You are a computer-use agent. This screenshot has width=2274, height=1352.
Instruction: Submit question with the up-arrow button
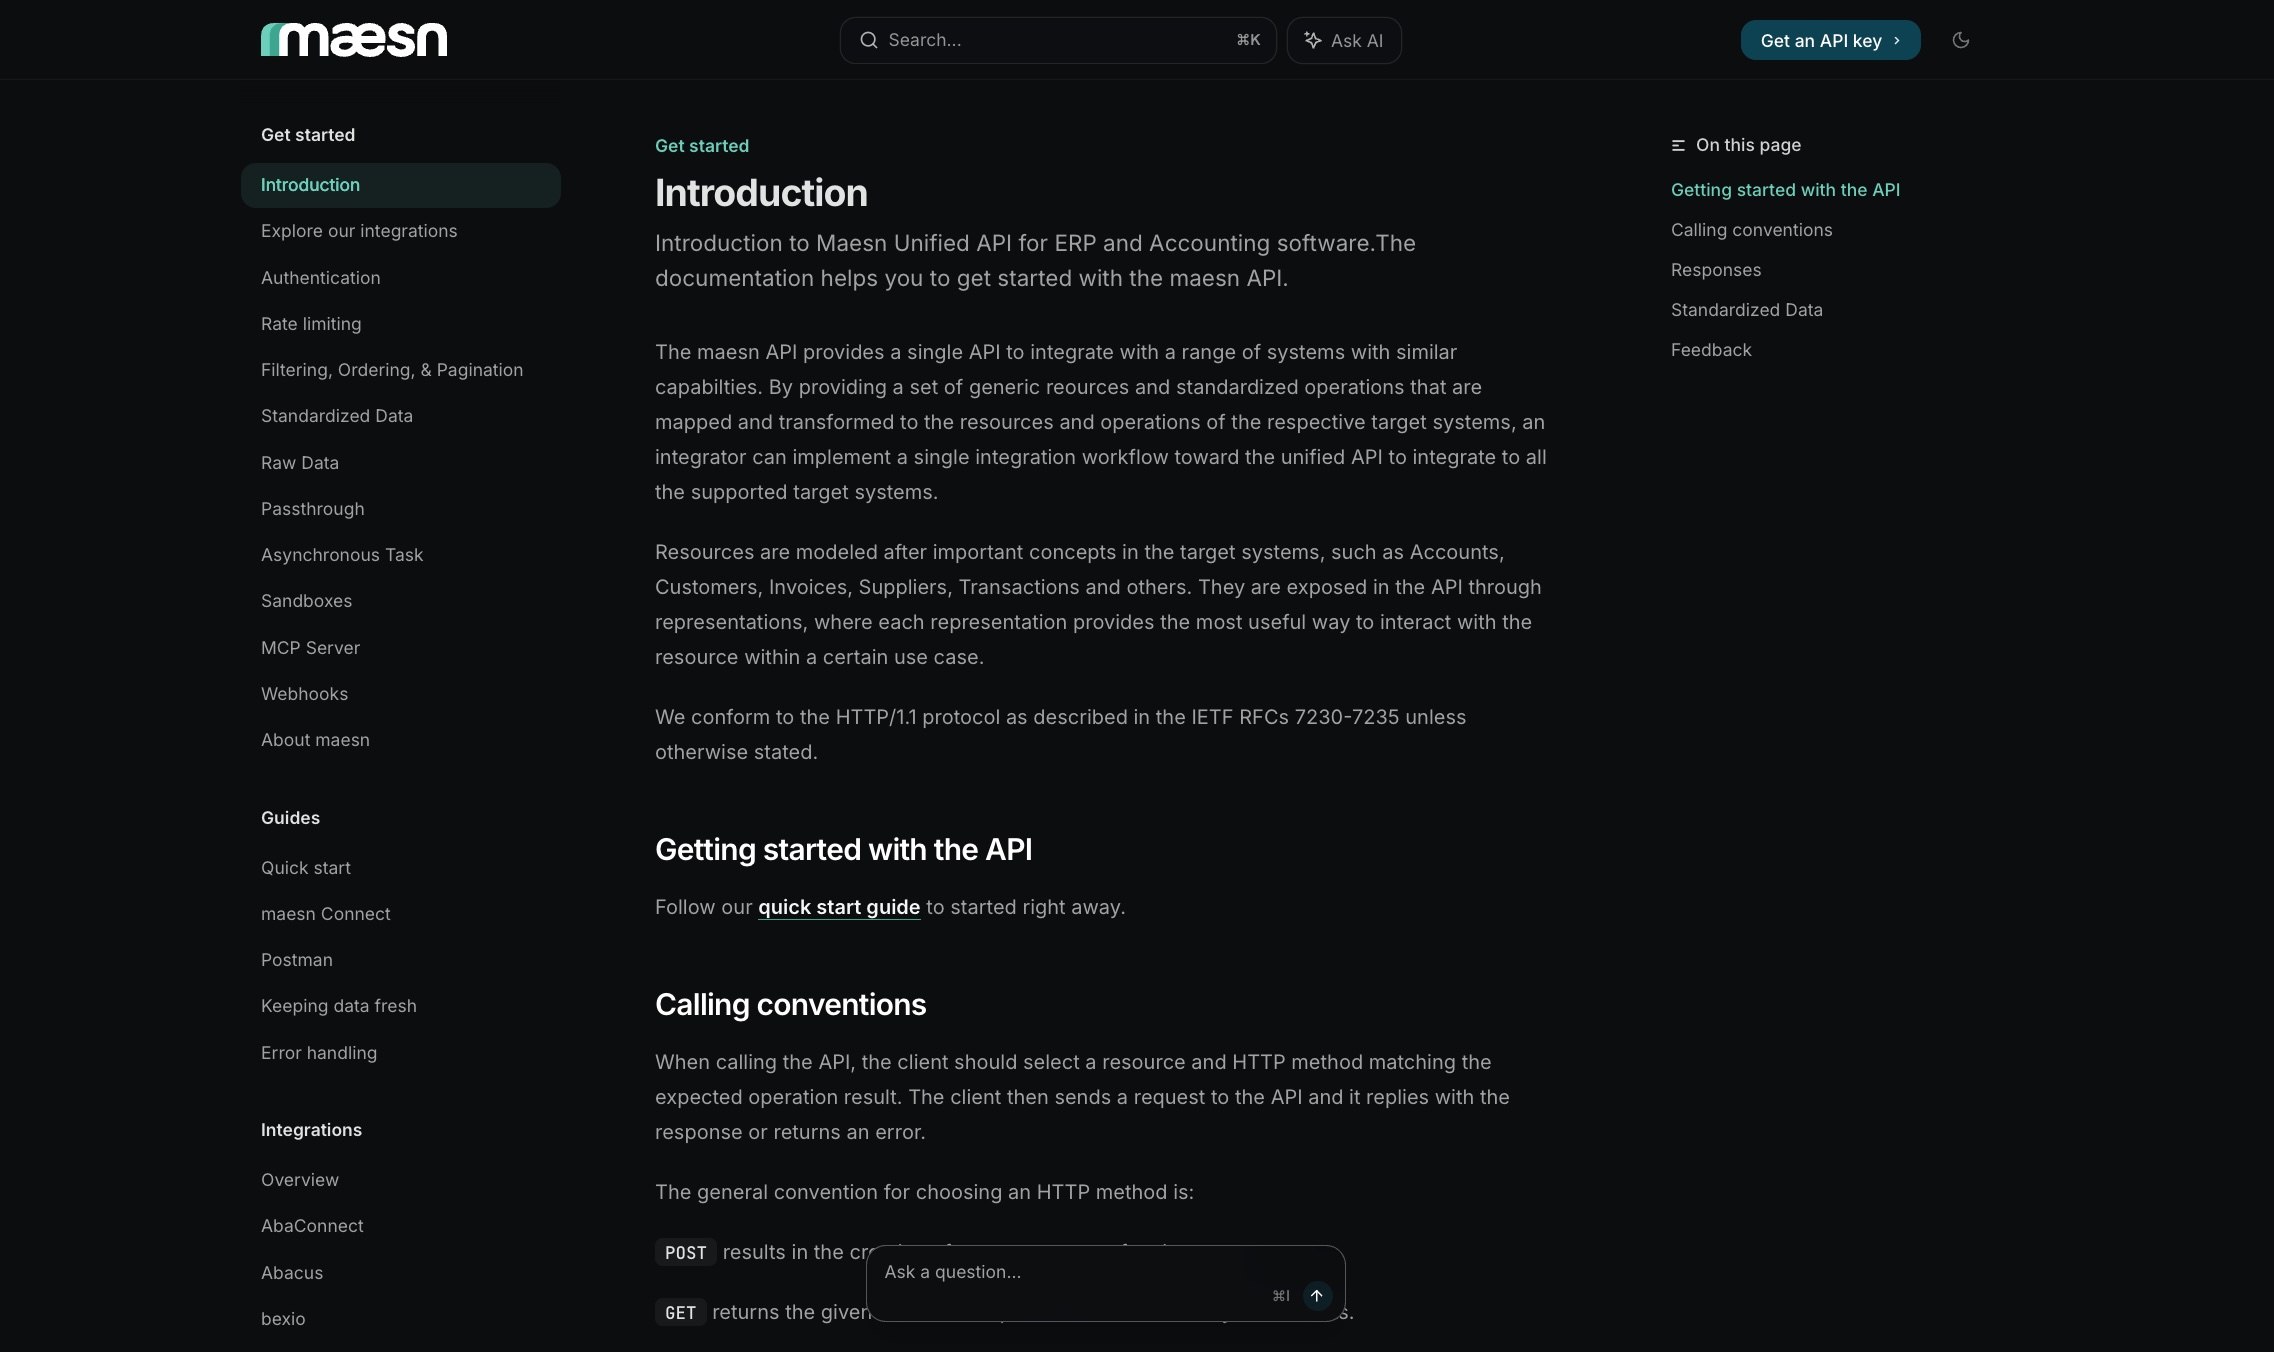tap(1317, 1296)
